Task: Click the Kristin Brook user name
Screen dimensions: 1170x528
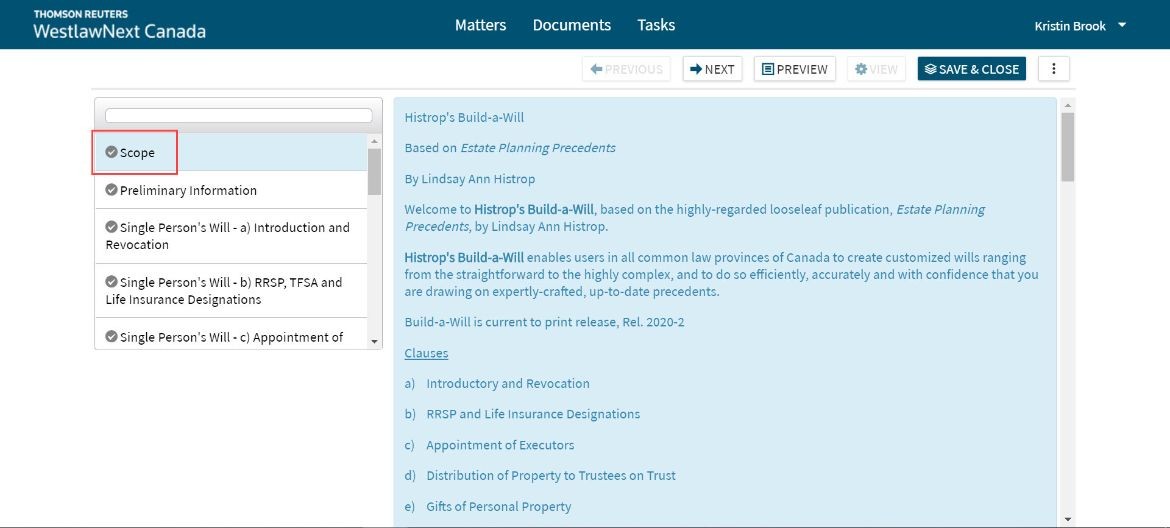Action: (x=1071, y=25)
